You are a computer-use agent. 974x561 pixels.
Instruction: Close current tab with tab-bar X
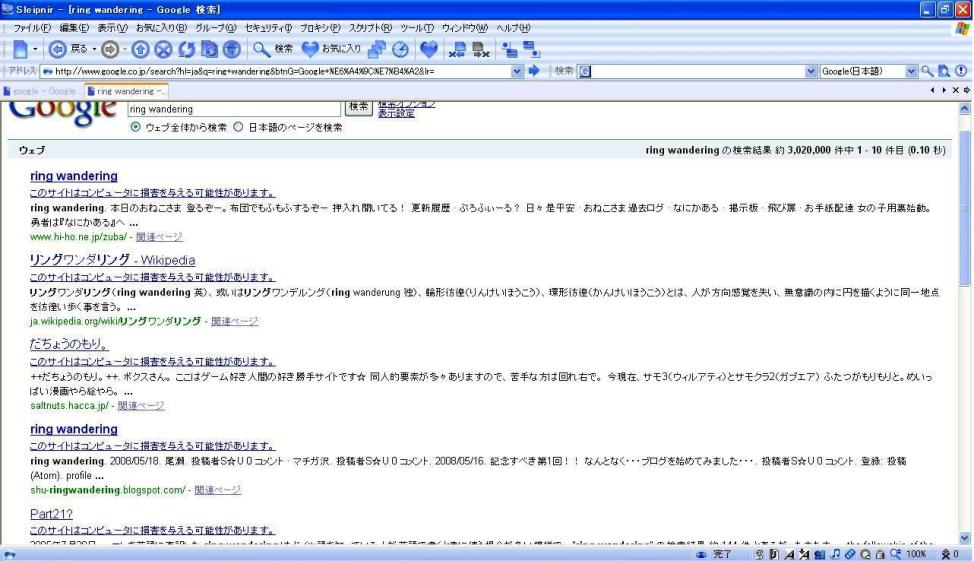coord(955,91)
